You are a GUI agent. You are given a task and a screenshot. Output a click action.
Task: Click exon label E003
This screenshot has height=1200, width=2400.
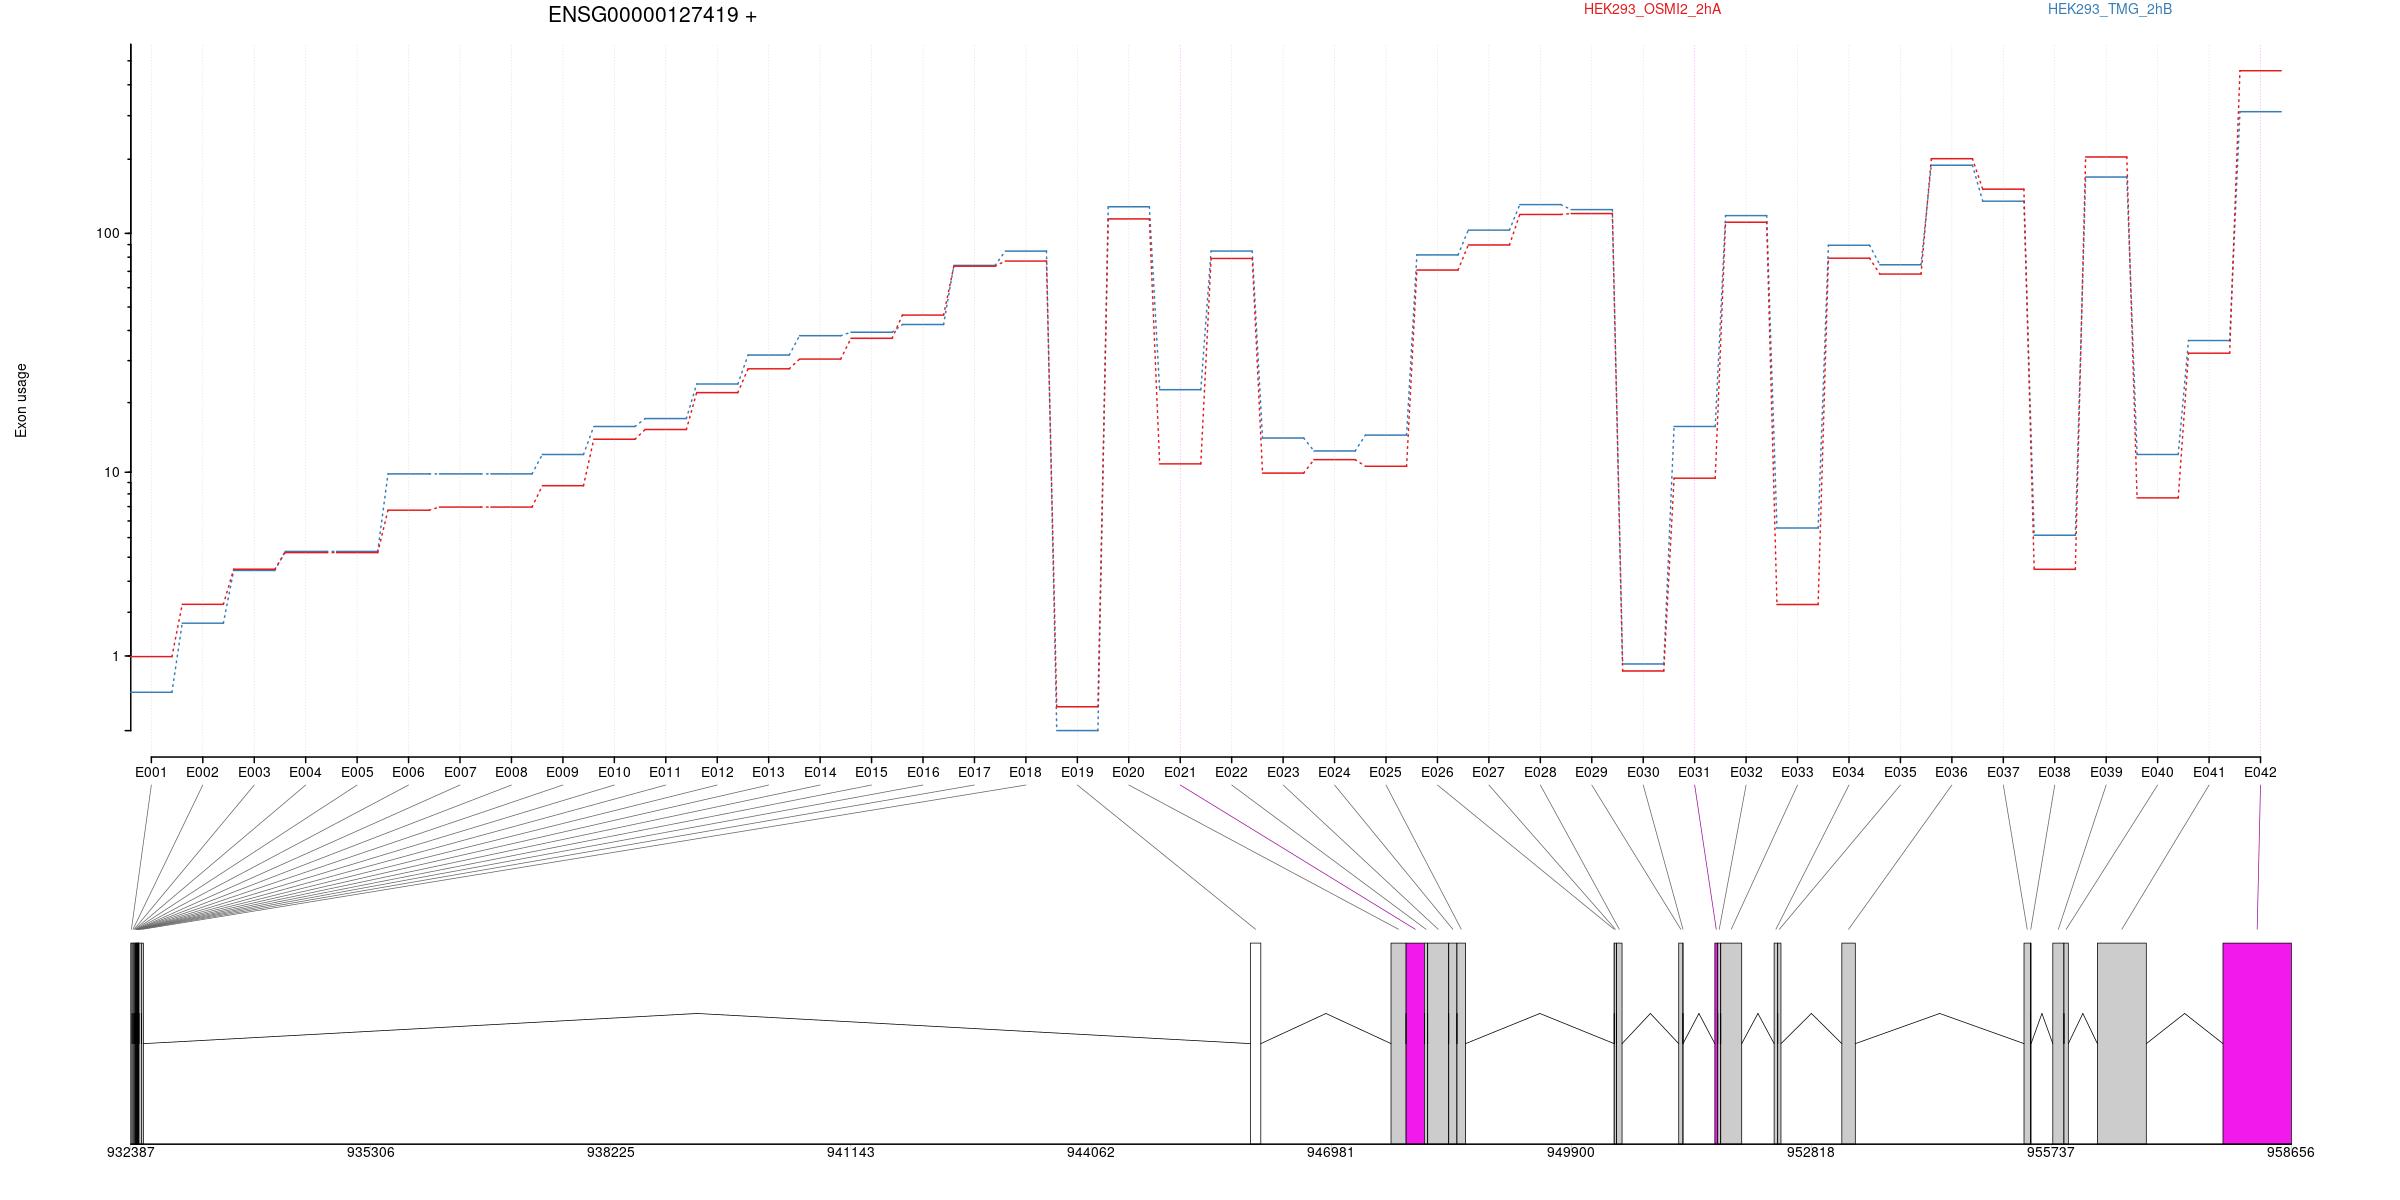tap(254, 772)
